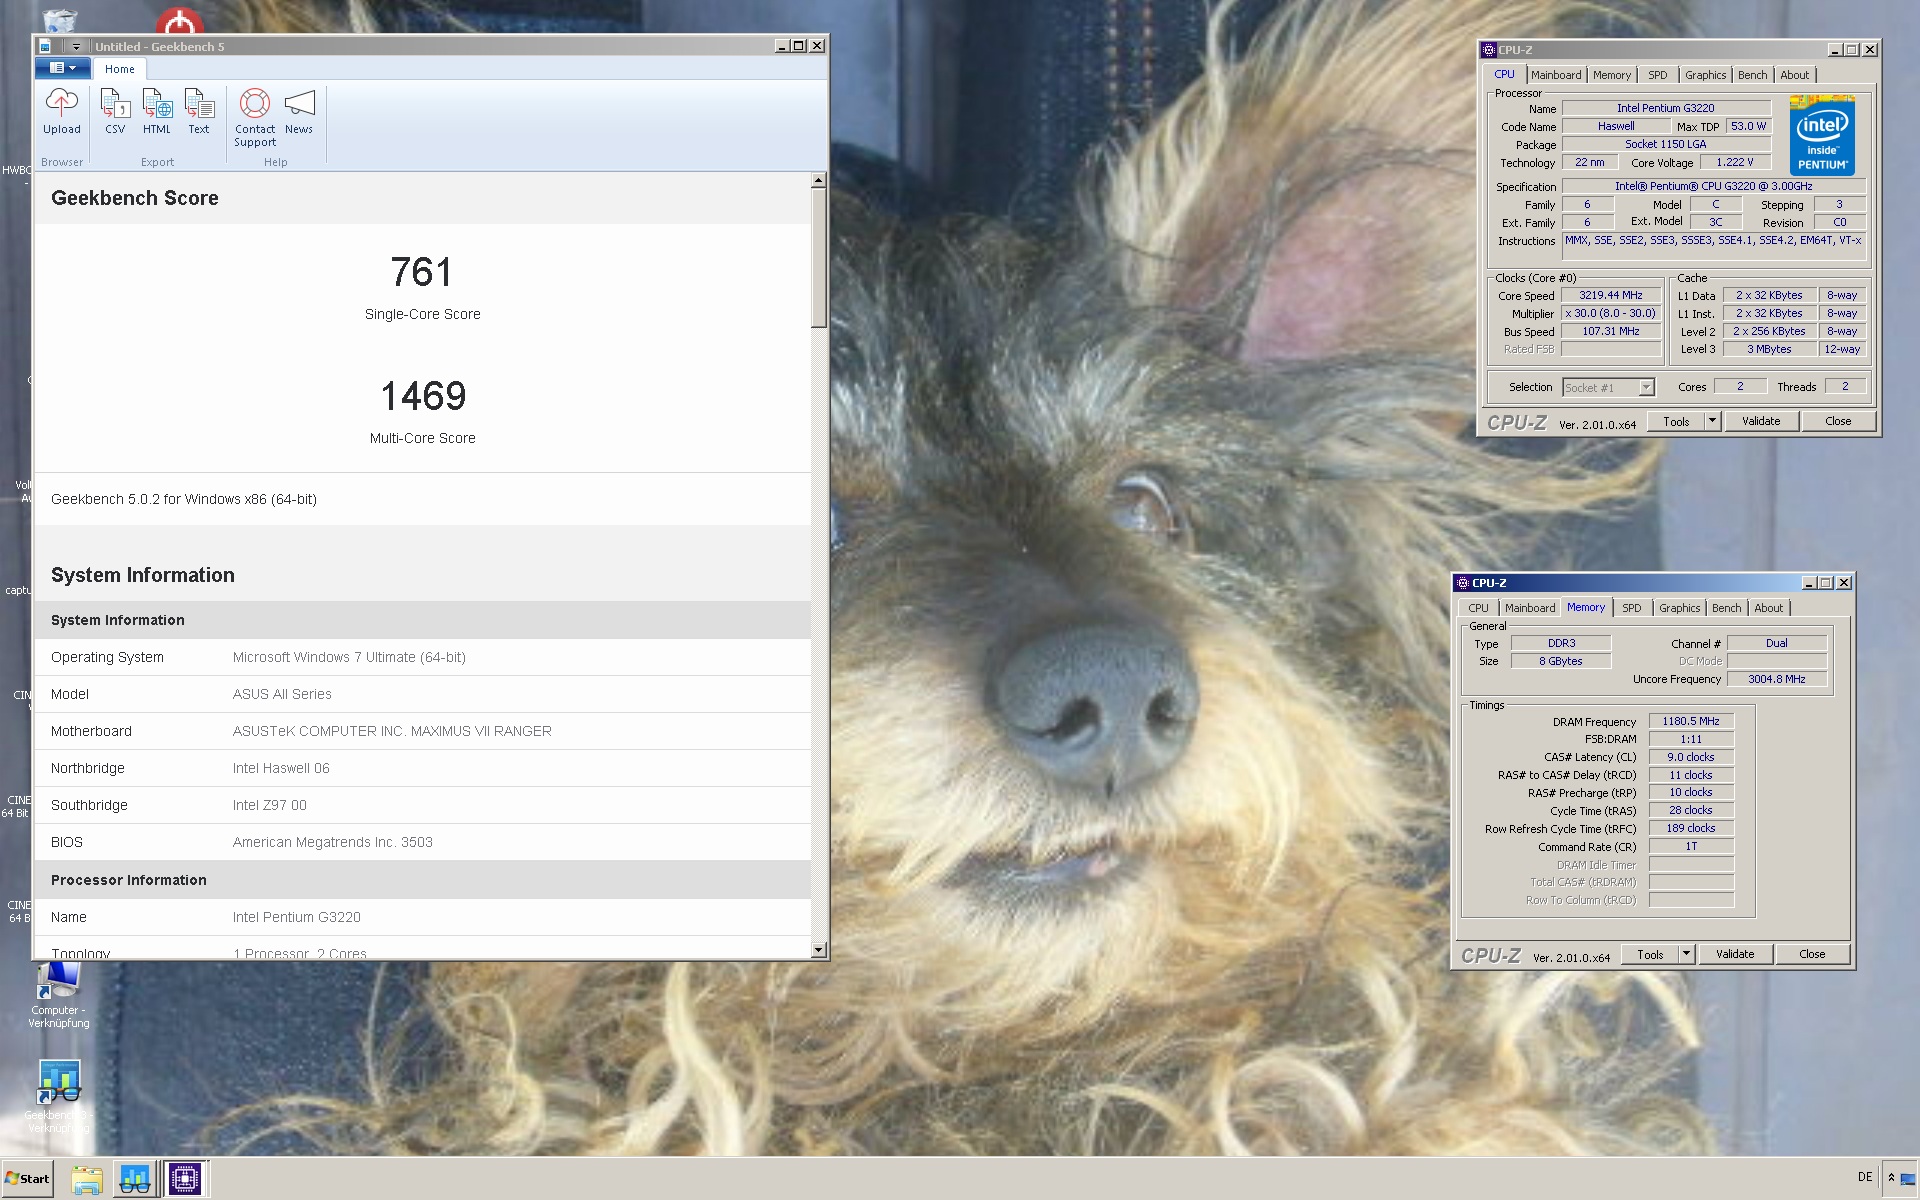
Task: Click Geekbench scrollbar up arrow
Action: click(x=818, y=181)
